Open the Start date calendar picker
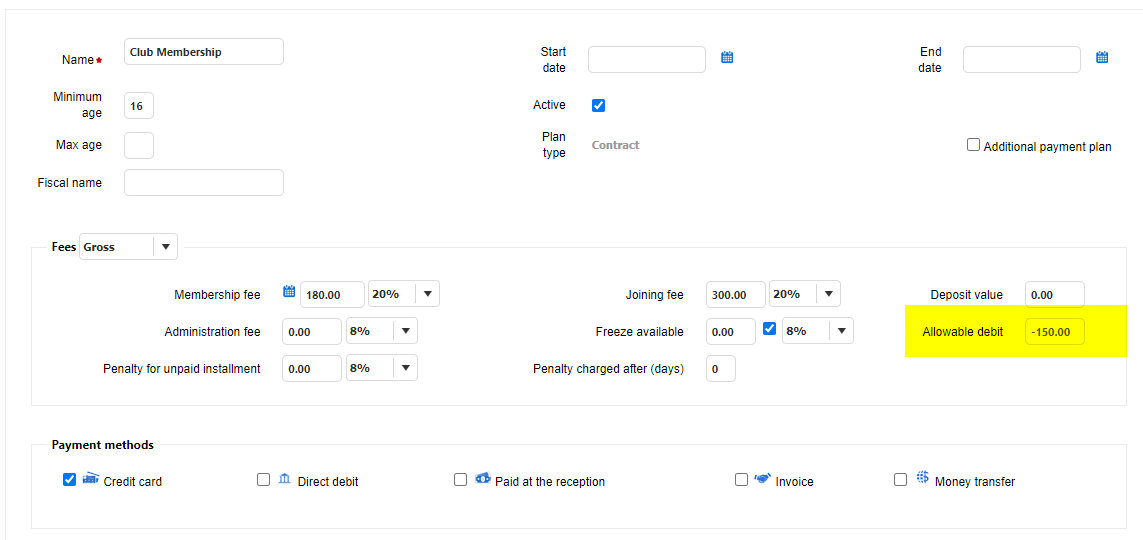The height and width of the screenshot is (540, 1143). (x=727, y=58)
